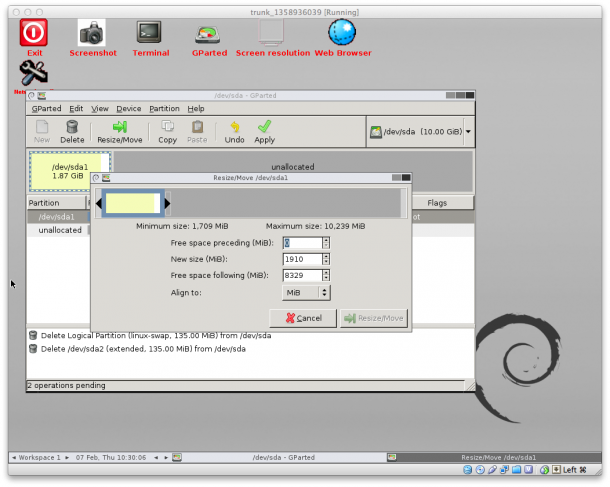This screenshot has width=610, height=487.
Task: Click the Resize/Move button in dialog
Action: 374,318
